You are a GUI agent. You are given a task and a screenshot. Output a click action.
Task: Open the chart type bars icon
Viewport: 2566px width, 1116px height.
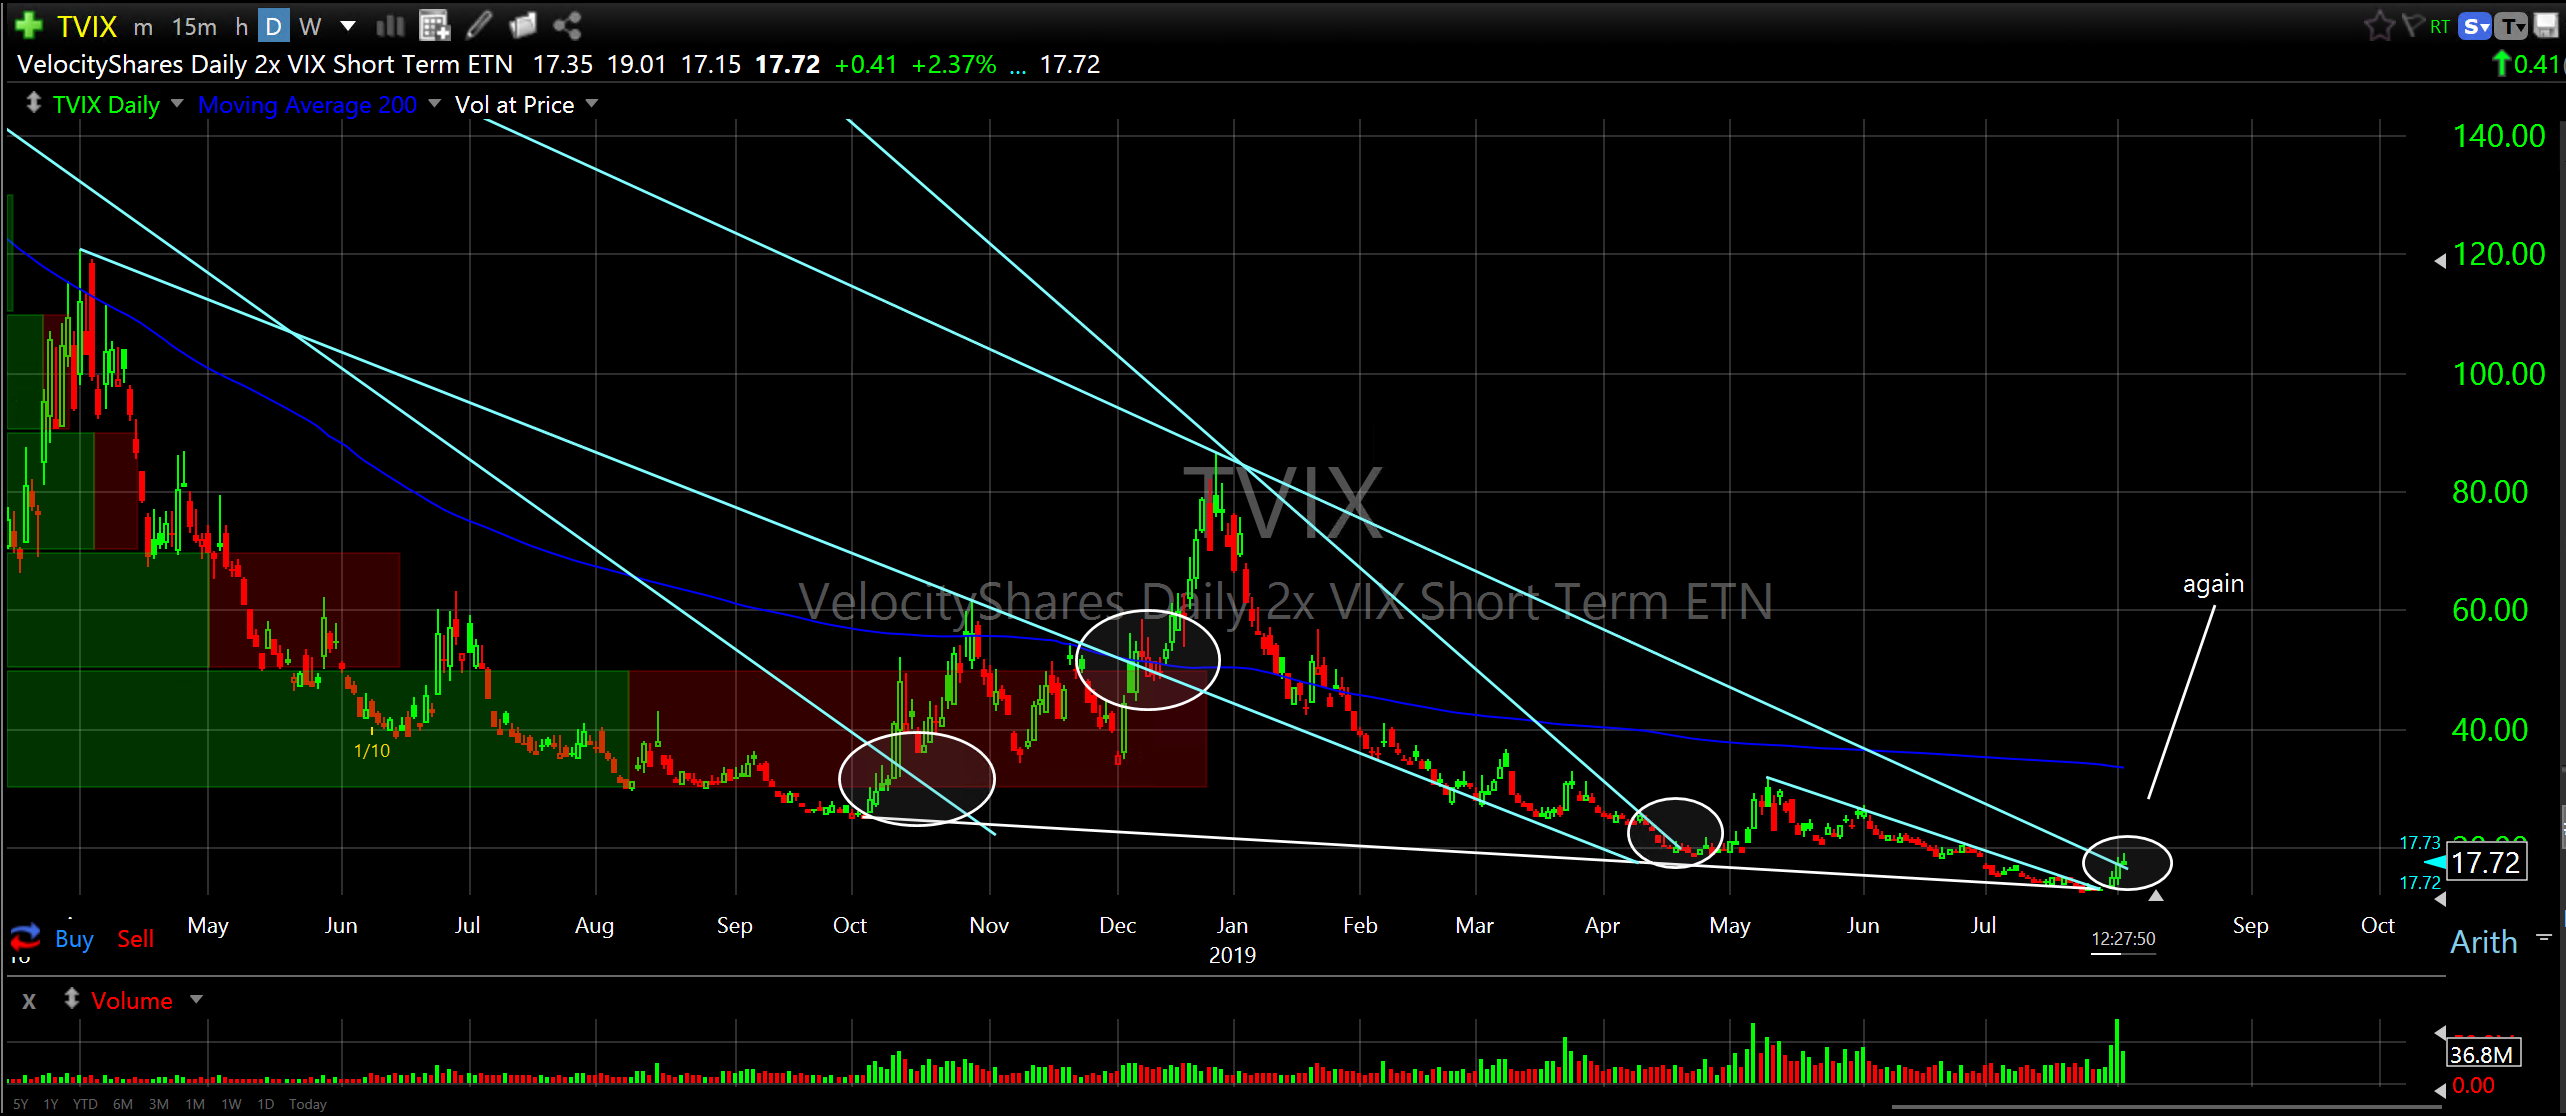[x=390, y=26]
